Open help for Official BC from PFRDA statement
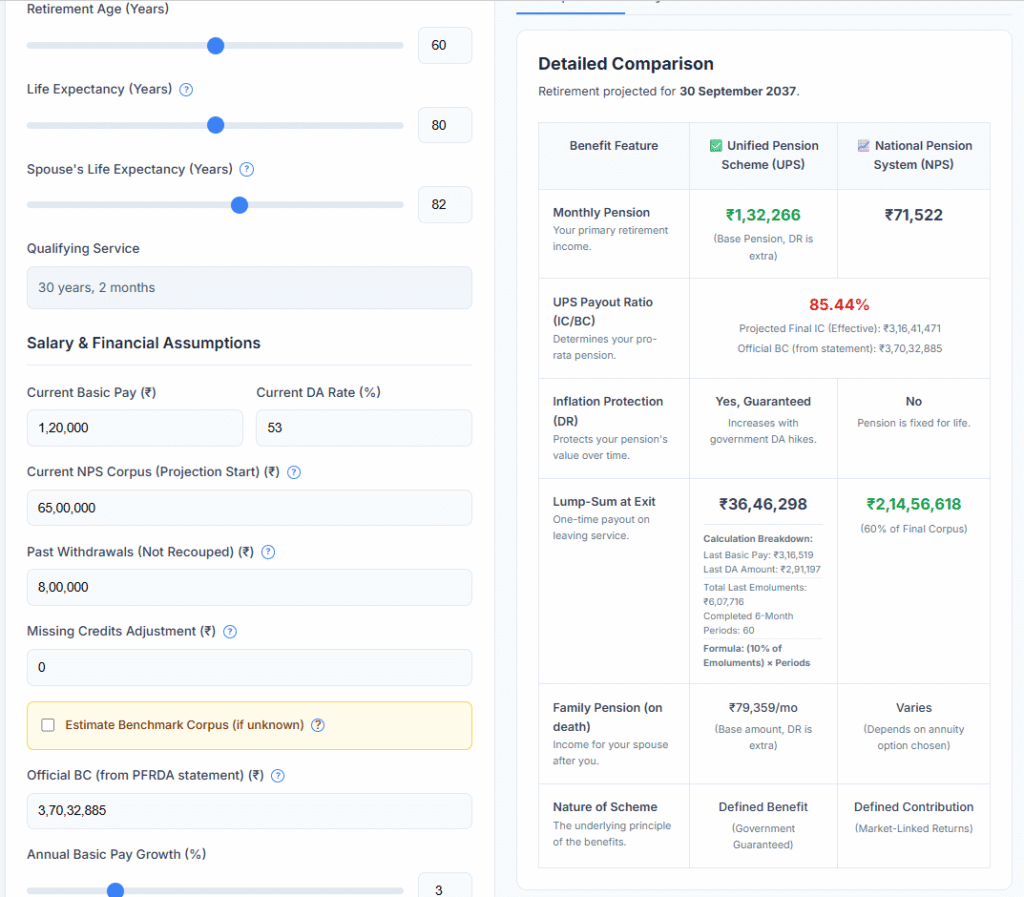Image resolution: width=1024 pixels, height=897 pixels. 278,775
